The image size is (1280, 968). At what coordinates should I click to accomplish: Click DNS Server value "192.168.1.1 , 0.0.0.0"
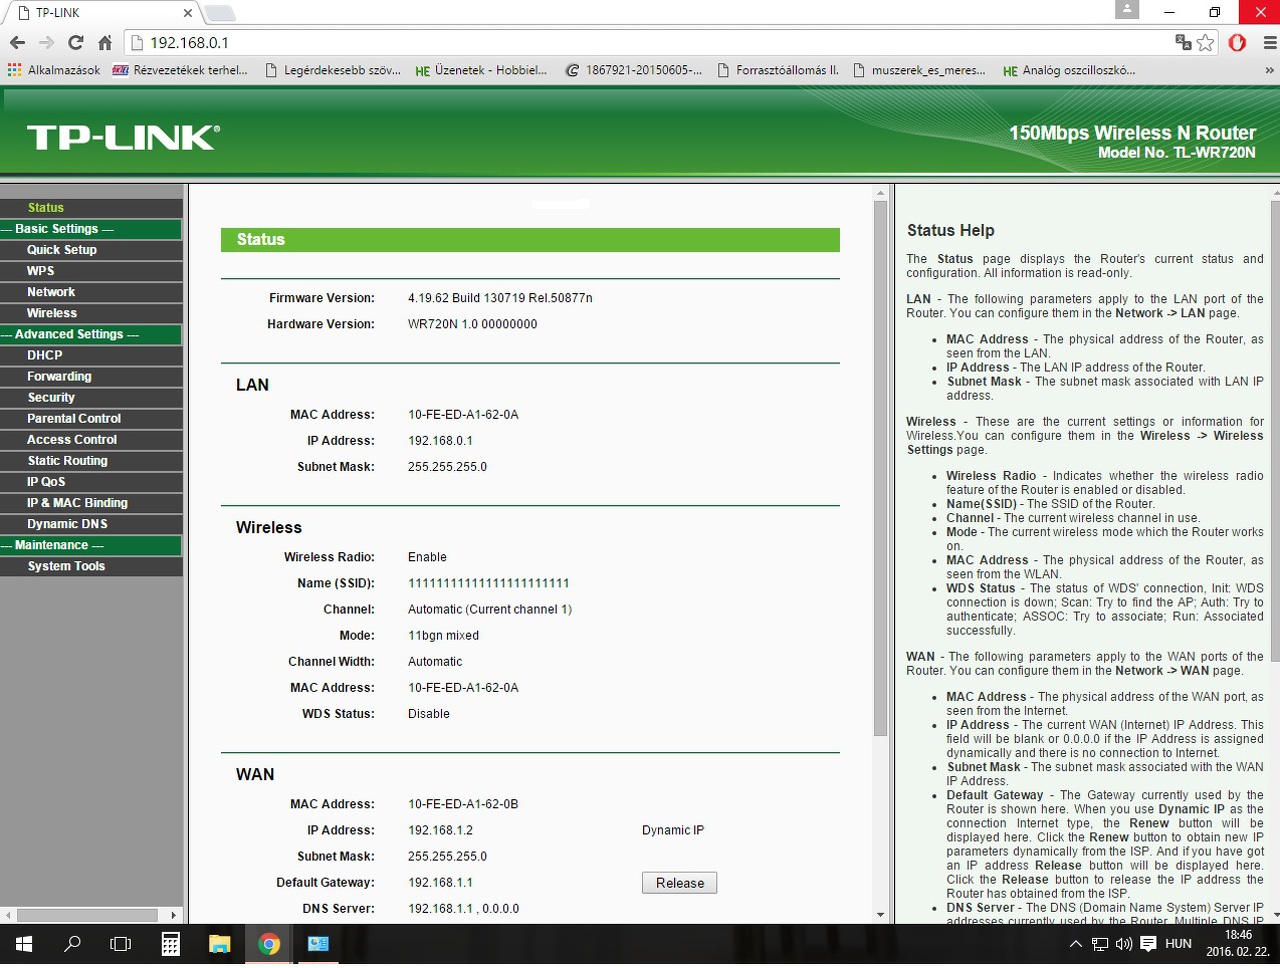[464, 909]
